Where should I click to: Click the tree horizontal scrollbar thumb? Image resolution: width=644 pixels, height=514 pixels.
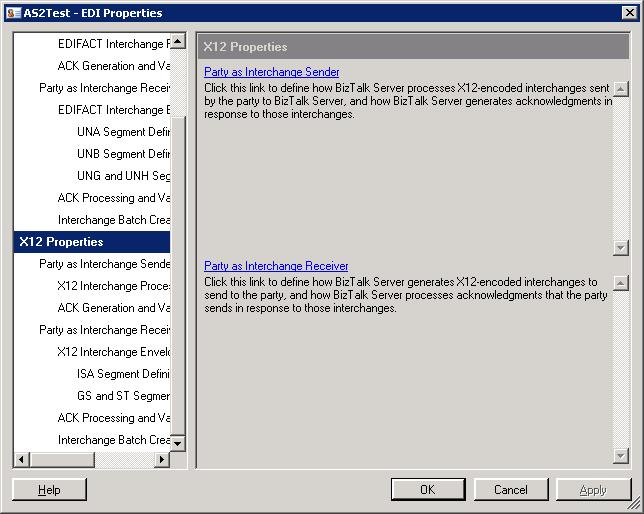tap(62, 459)
